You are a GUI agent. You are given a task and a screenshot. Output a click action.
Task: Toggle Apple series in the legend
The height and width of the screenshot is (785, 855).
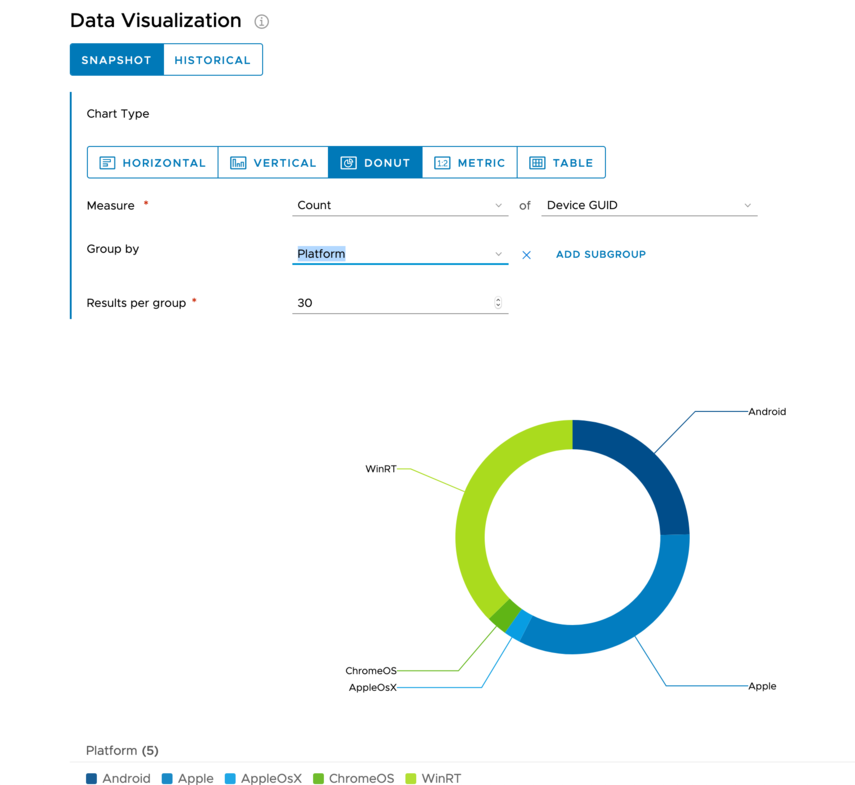pyautogui.click(x=187, y=778)
